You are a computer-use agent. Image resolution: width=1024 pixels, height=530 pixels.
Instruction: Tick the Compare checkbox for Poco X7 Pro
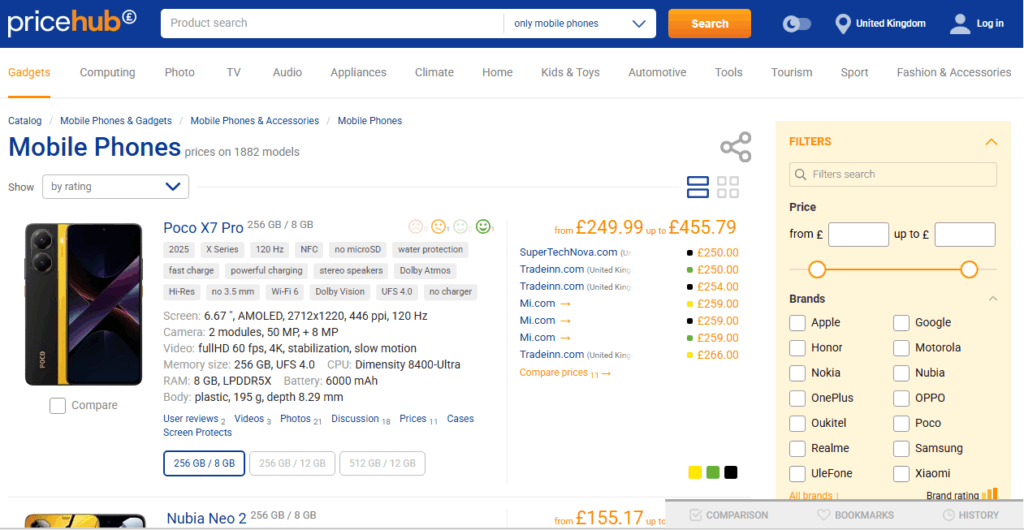[57, 406]
